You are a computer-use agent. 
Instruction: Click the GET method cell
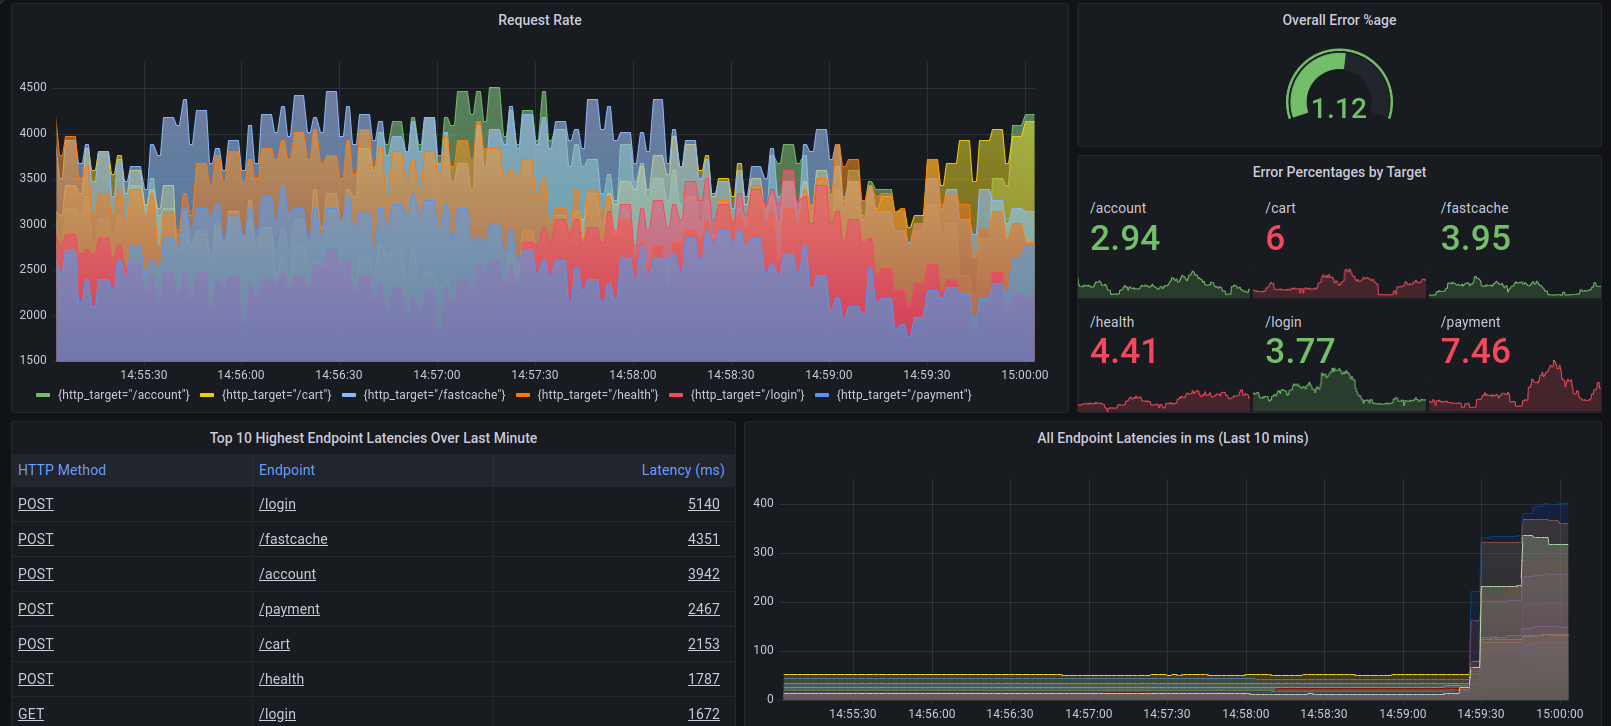coord(31,714)
